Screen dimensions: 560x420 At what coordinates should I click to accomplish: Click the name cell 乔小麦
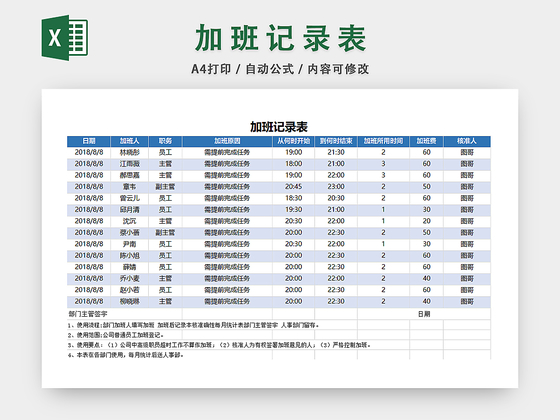click(x=130, y=279)
